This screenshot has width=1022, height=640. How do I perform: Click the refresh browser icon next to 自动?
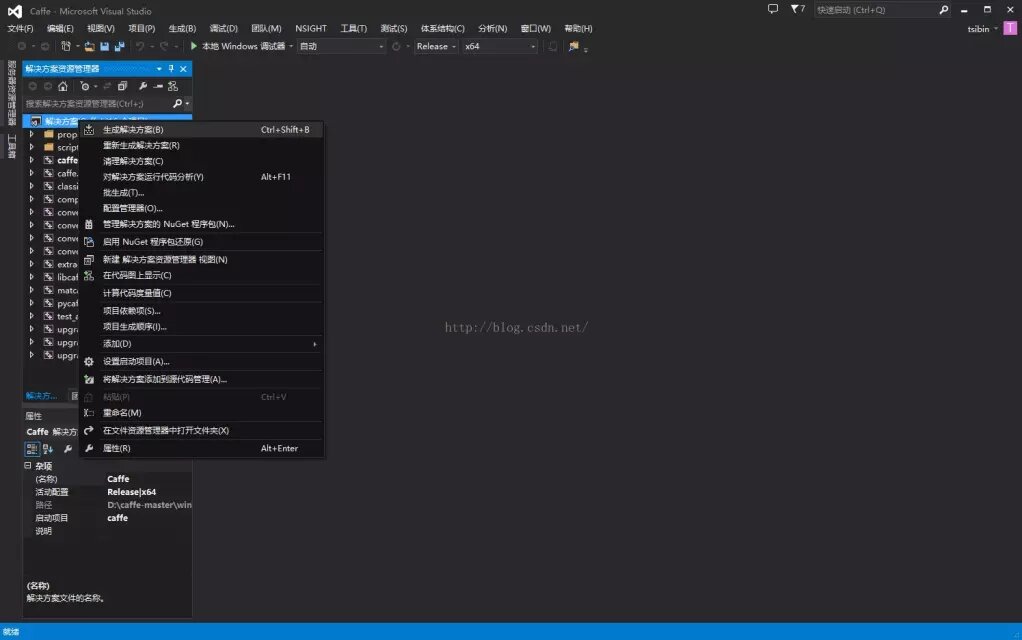[x=396, y=46]
